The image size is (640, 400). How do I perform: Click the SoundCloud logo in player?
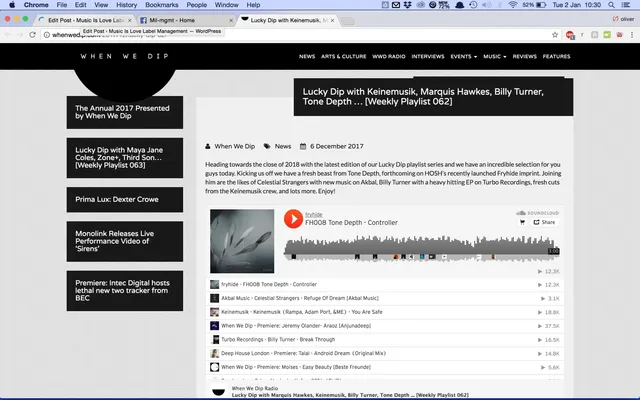point(537,213)
